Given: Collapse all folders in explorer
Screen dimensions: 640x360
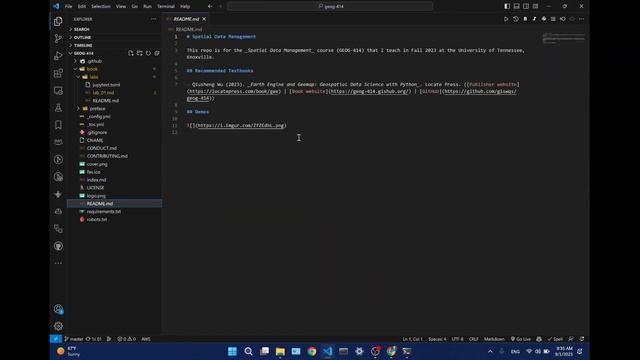Looking at the screenshot, I should coord(157,53).
